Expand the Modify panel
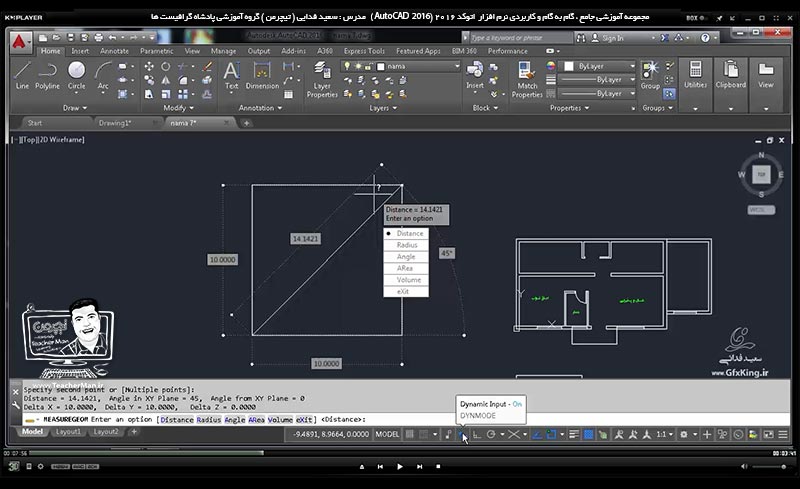The image size is (800, 489). coord(179,108)
